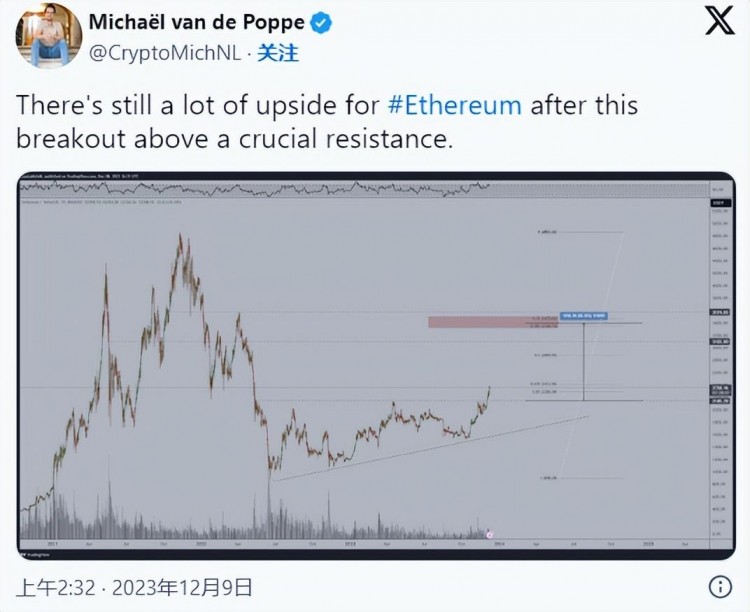
Task: Click the 2024 label on time axis
Action: (499, 544)
